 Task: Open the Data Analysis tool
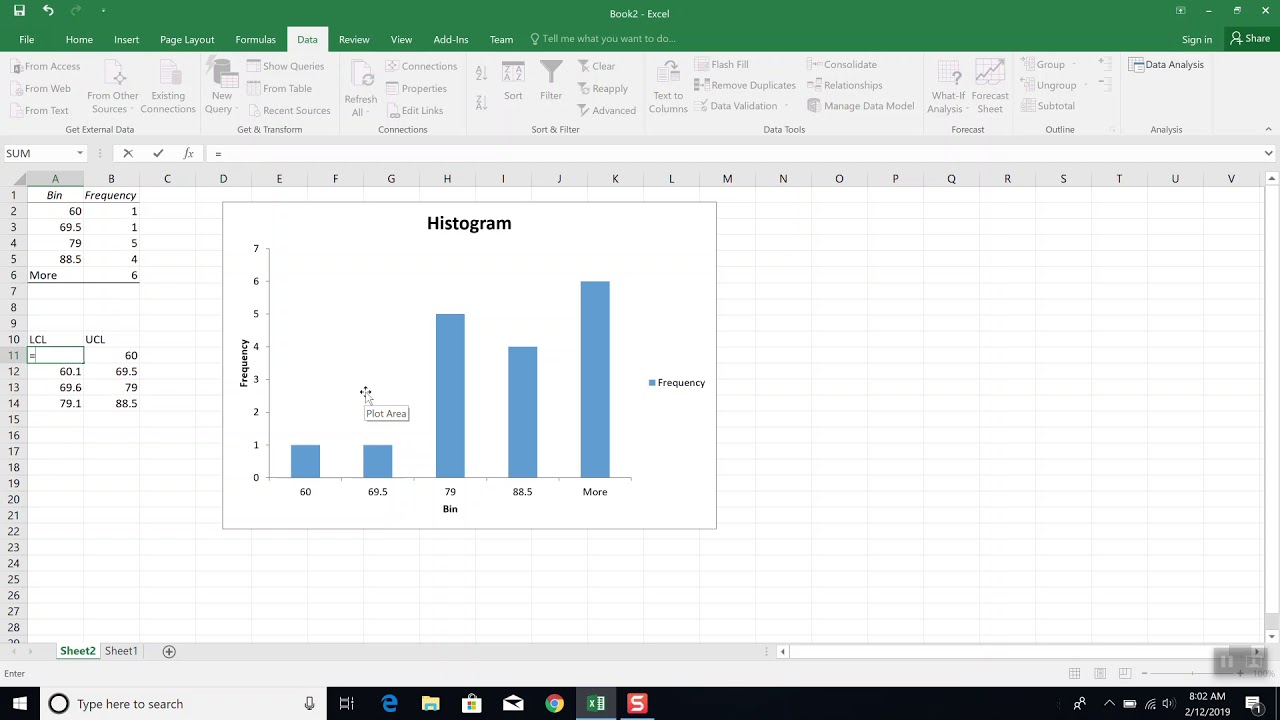click(x=1167, y=64)
